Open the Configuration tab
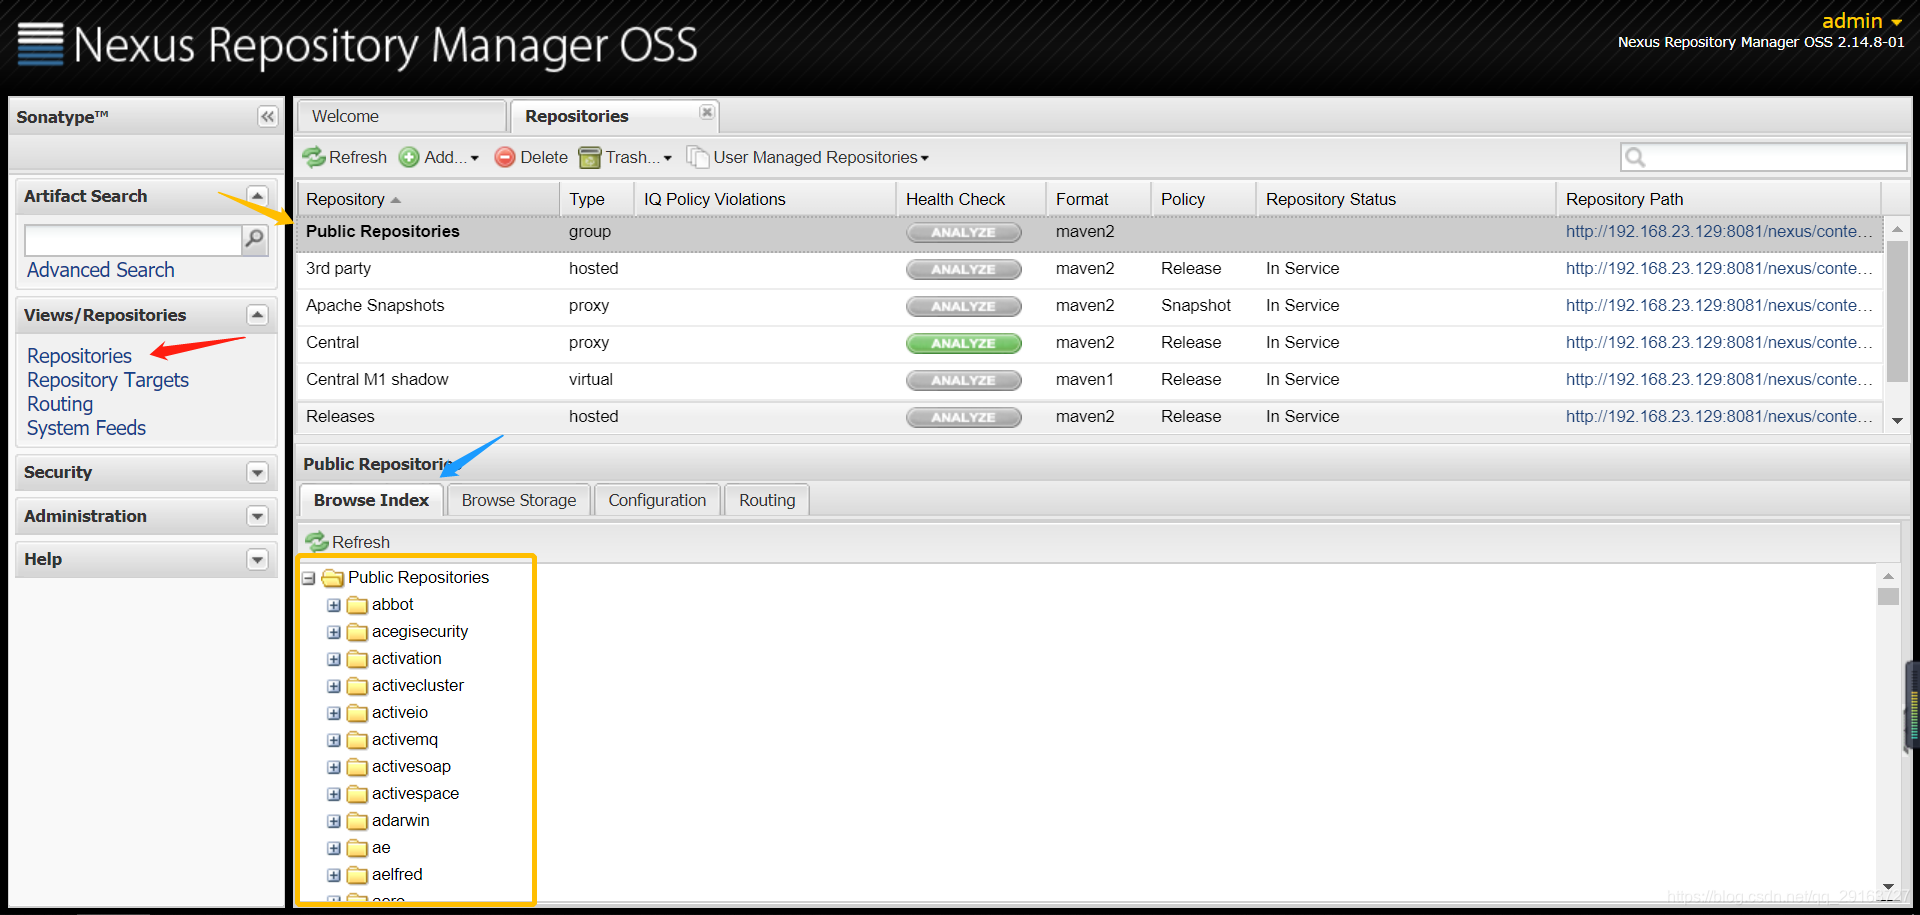 [x=657, y=500]
